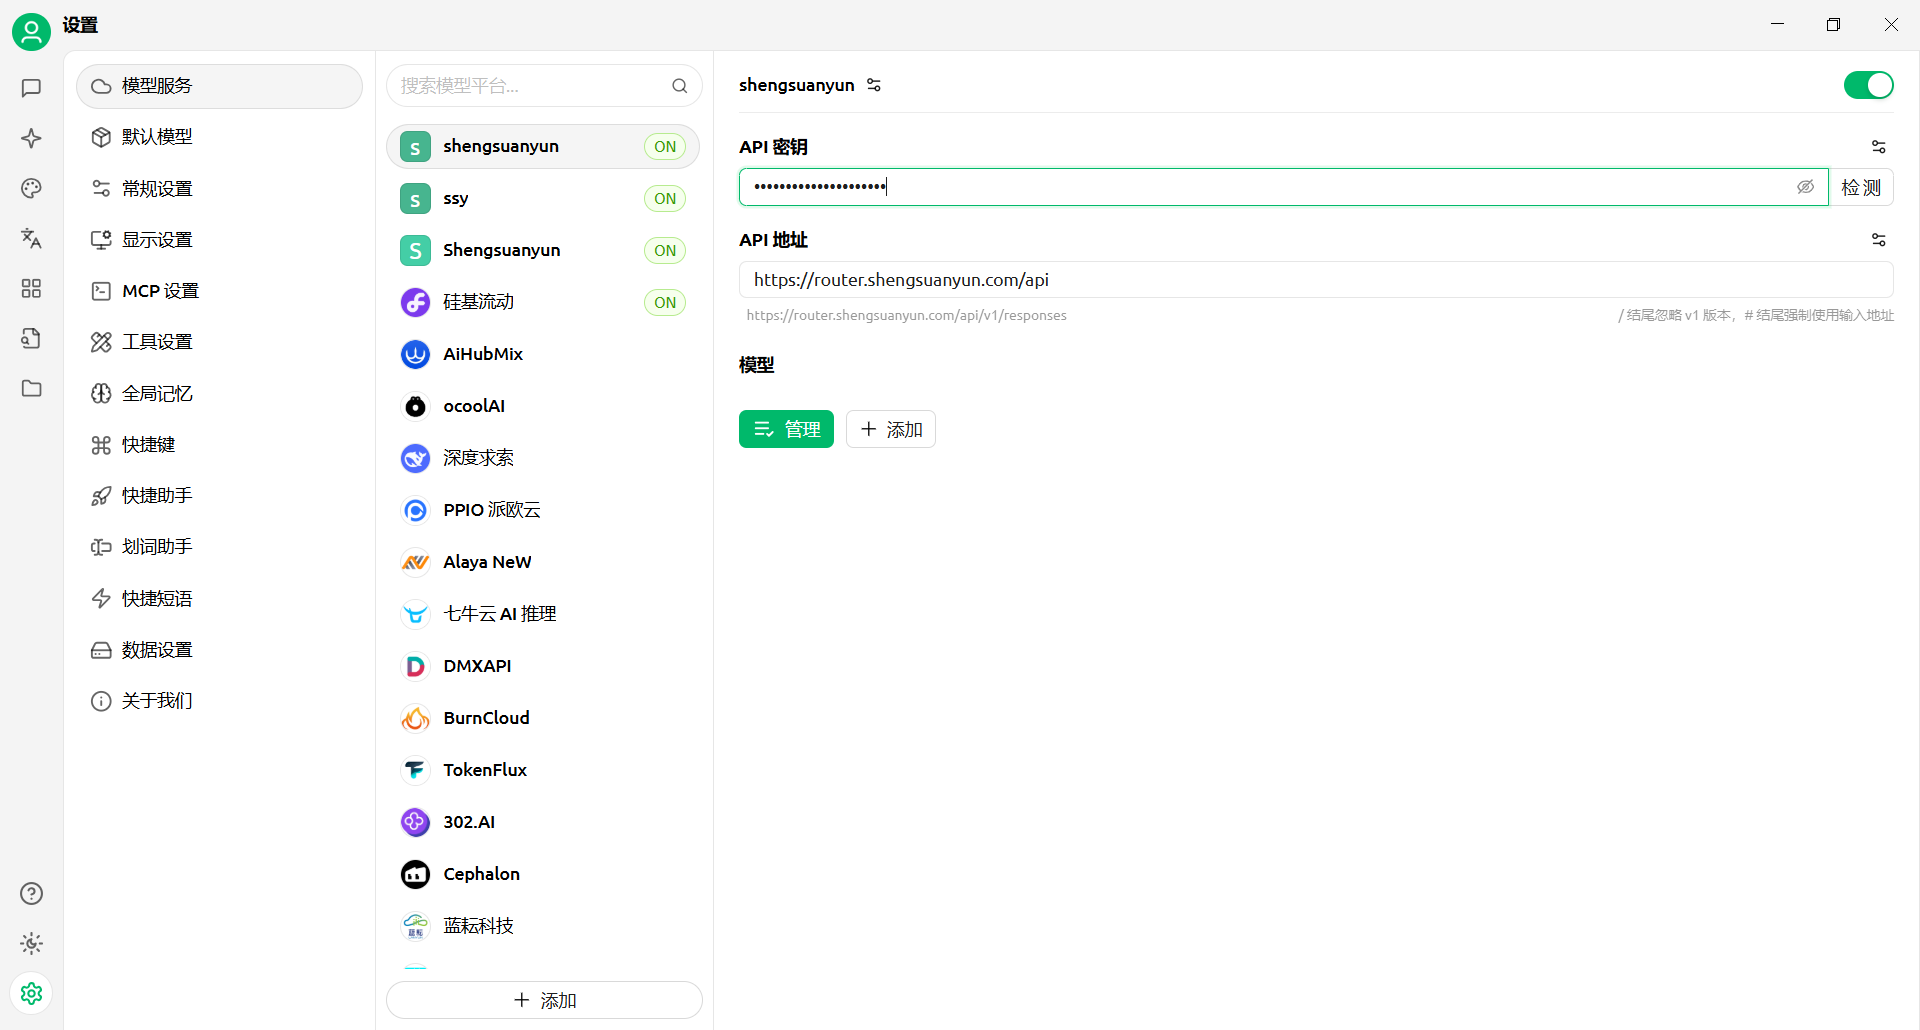Screen dimensions: 1920x1030
Task: Select the TokenFlux provider
Action: tap(543, 770)
